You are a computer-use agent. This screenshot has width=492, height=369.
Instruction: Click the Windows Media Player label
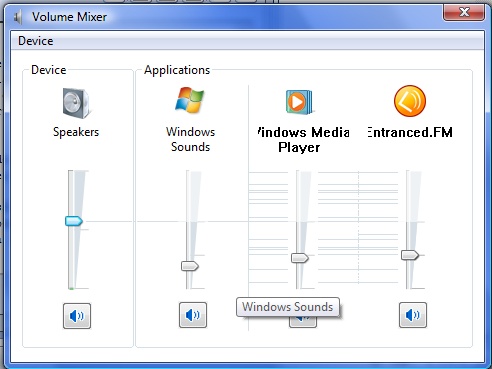click(303, 140)
